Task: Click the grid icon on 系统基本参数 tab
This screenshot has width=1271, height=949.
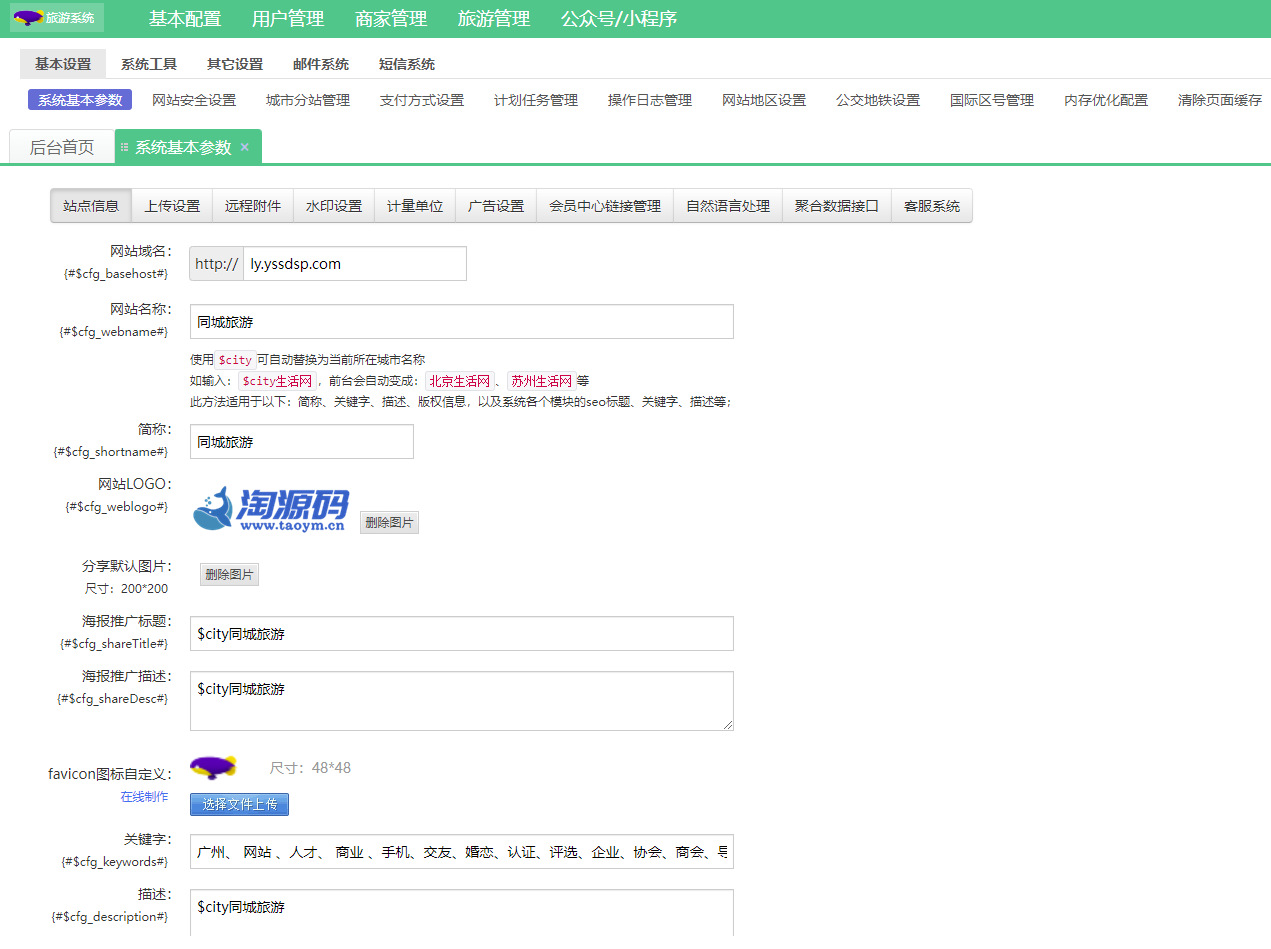Action: coord(125,147)
